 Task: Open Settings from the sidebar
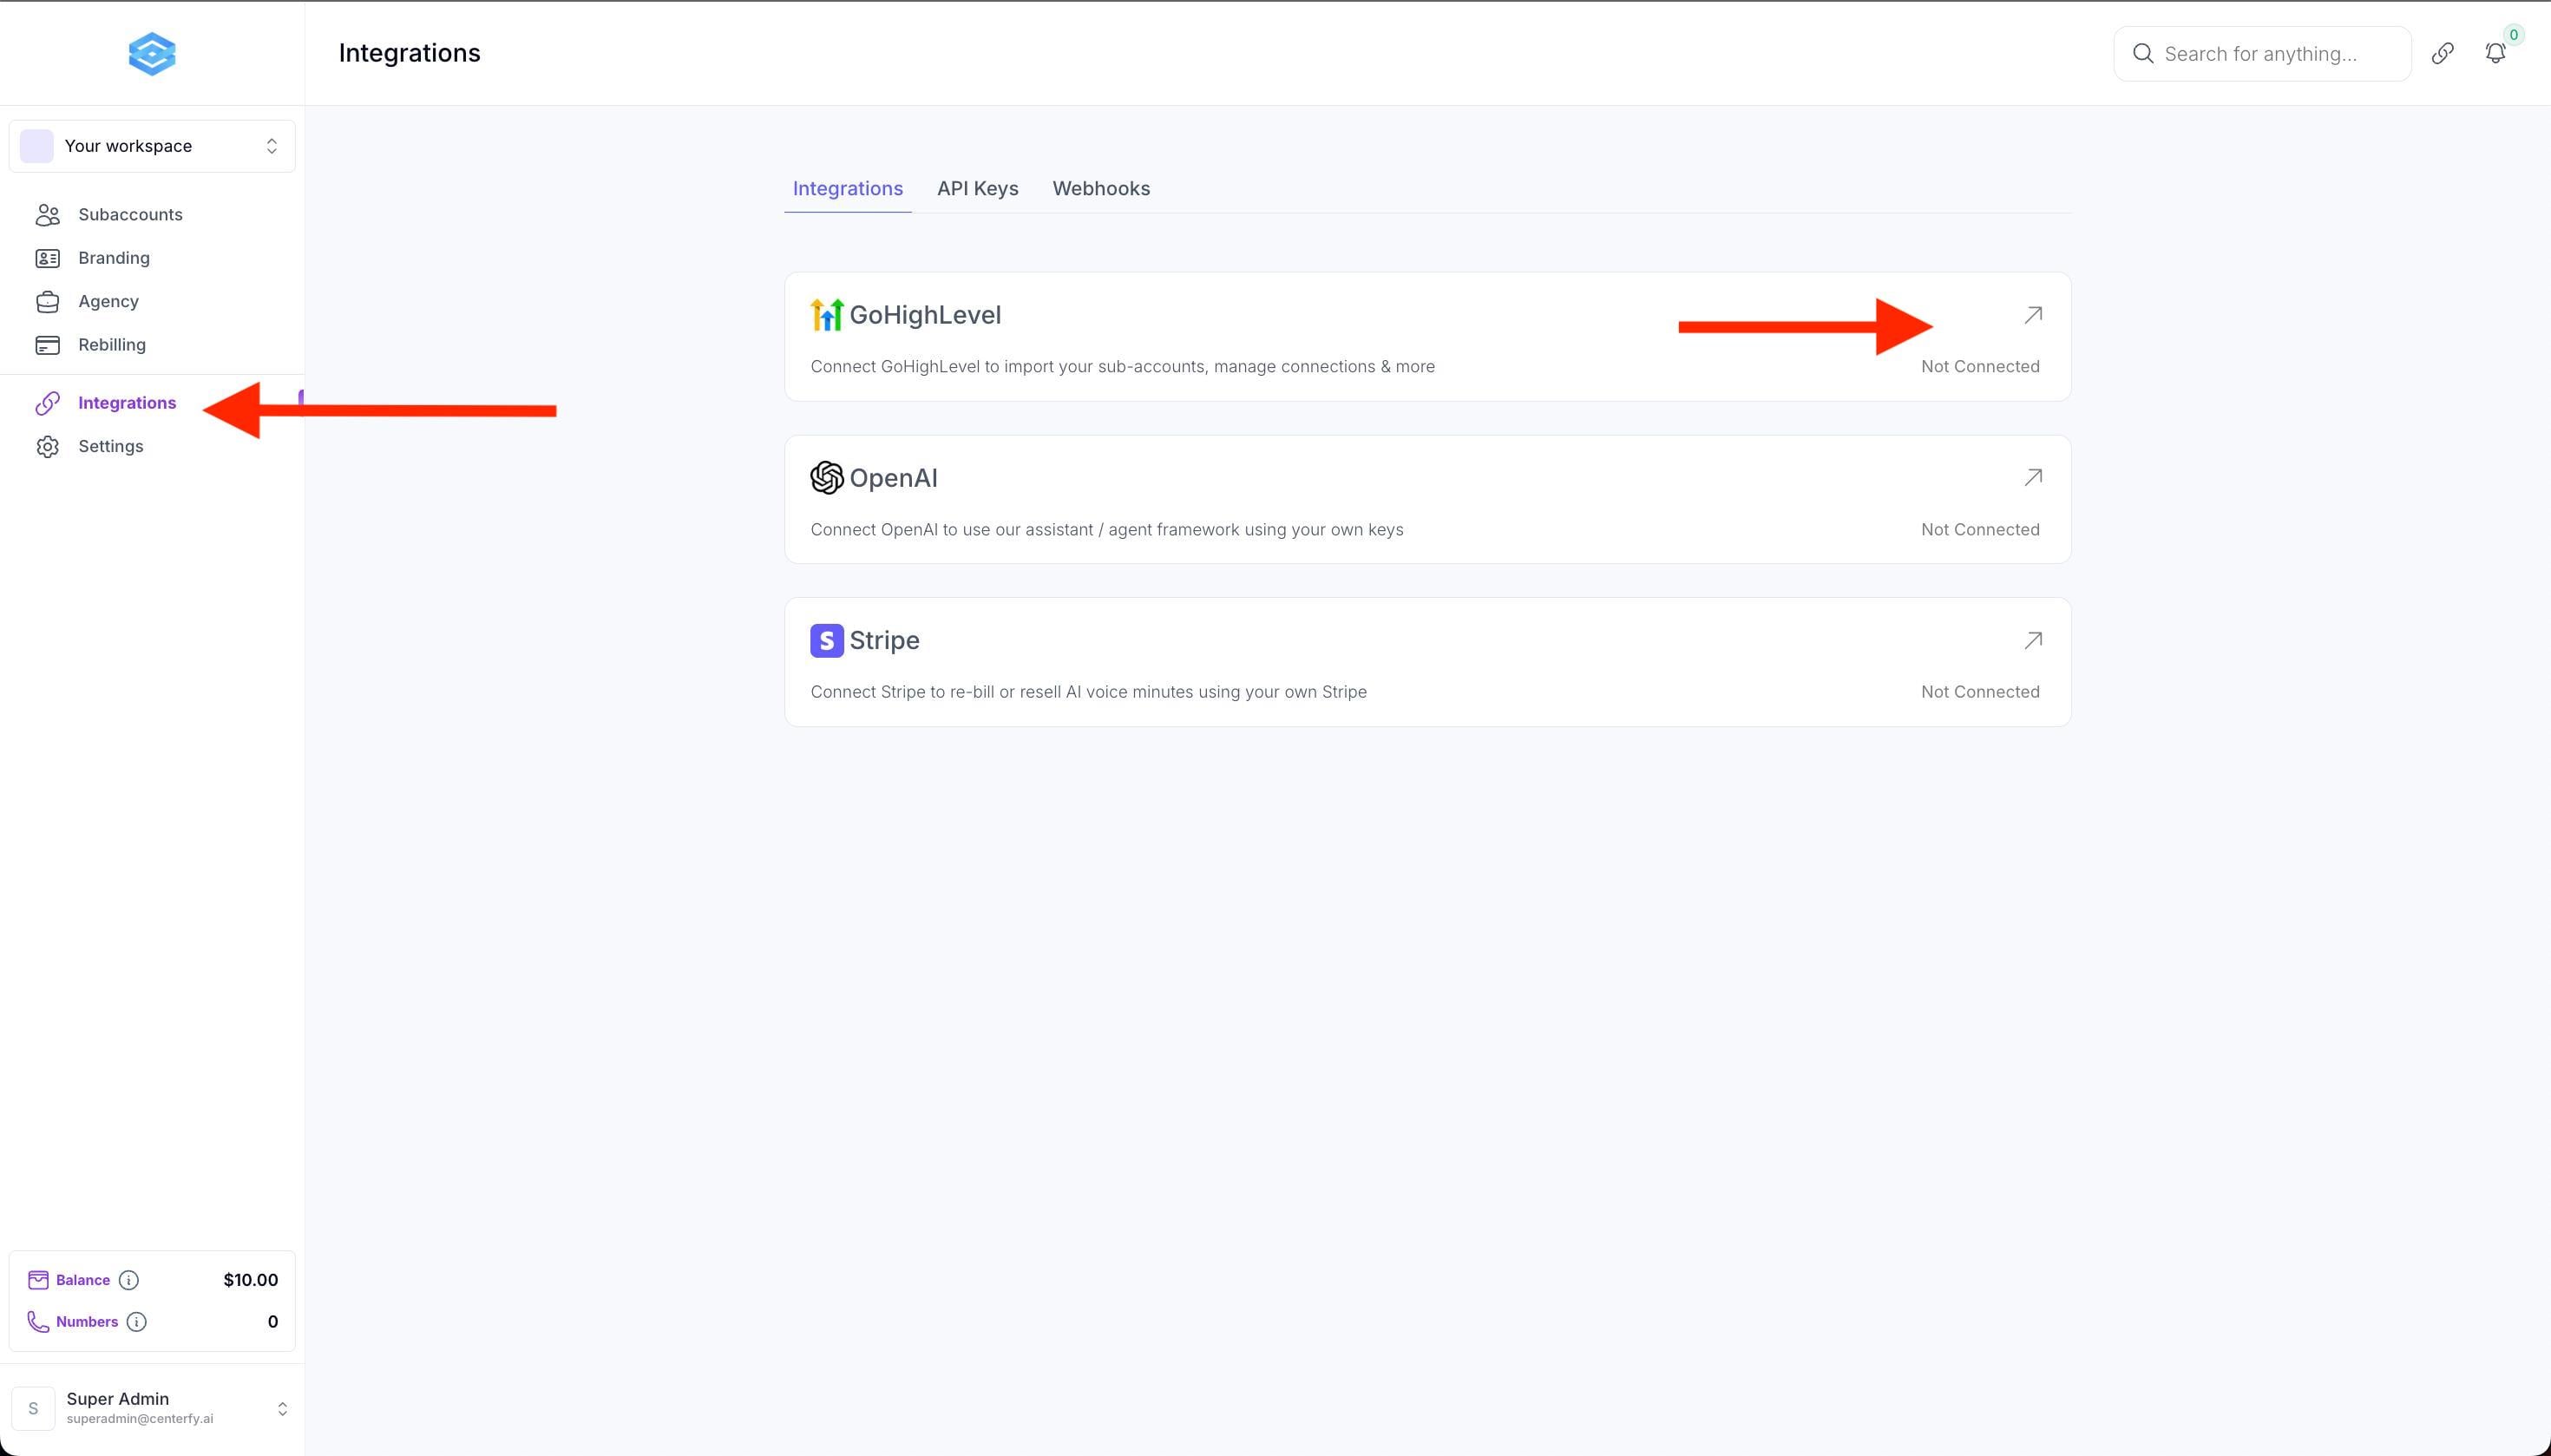(110, 447)
